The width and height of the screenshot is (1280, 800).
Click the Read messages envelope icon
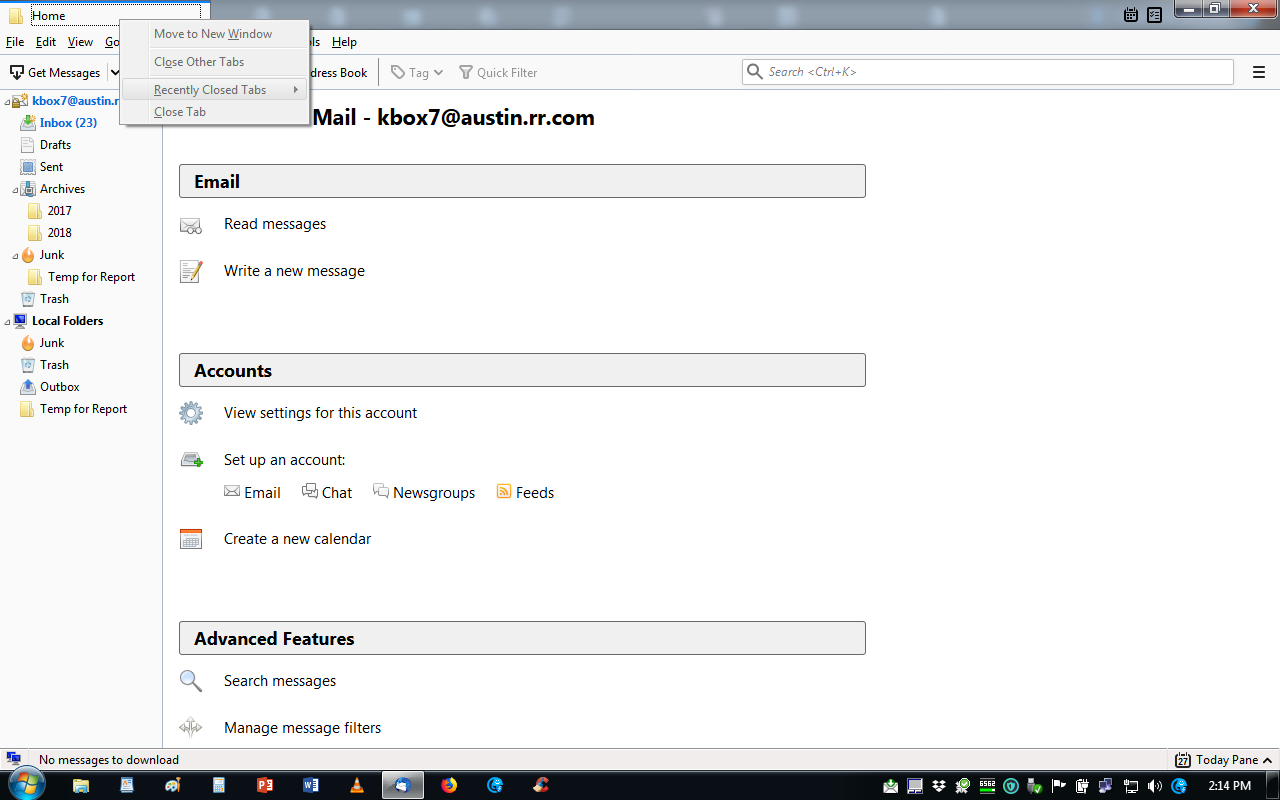pyautogui.click(x=191, y=225)
